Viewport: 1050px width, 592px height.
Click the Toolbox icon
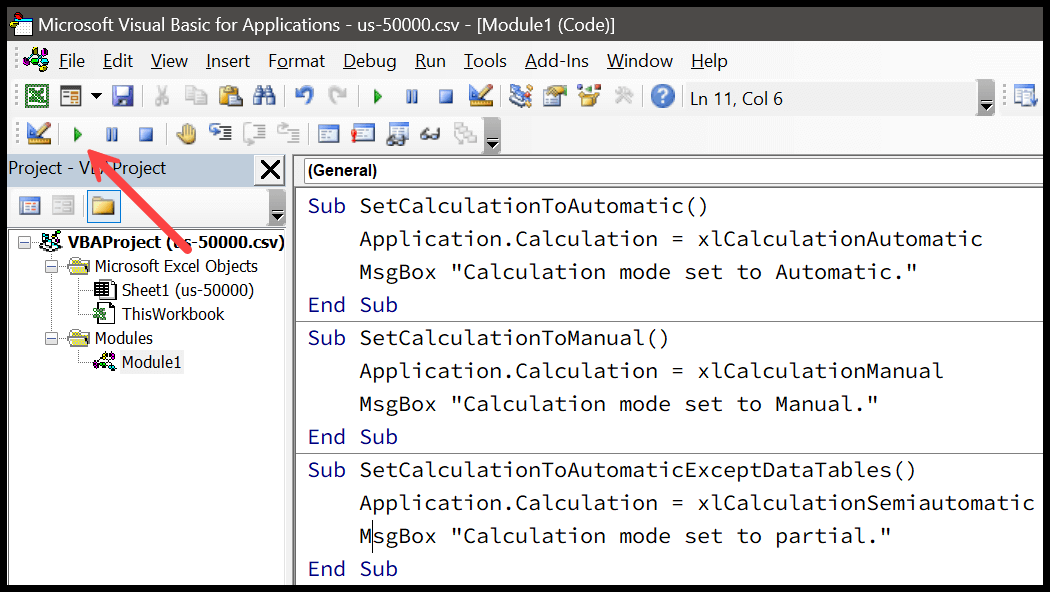[623, 96]
